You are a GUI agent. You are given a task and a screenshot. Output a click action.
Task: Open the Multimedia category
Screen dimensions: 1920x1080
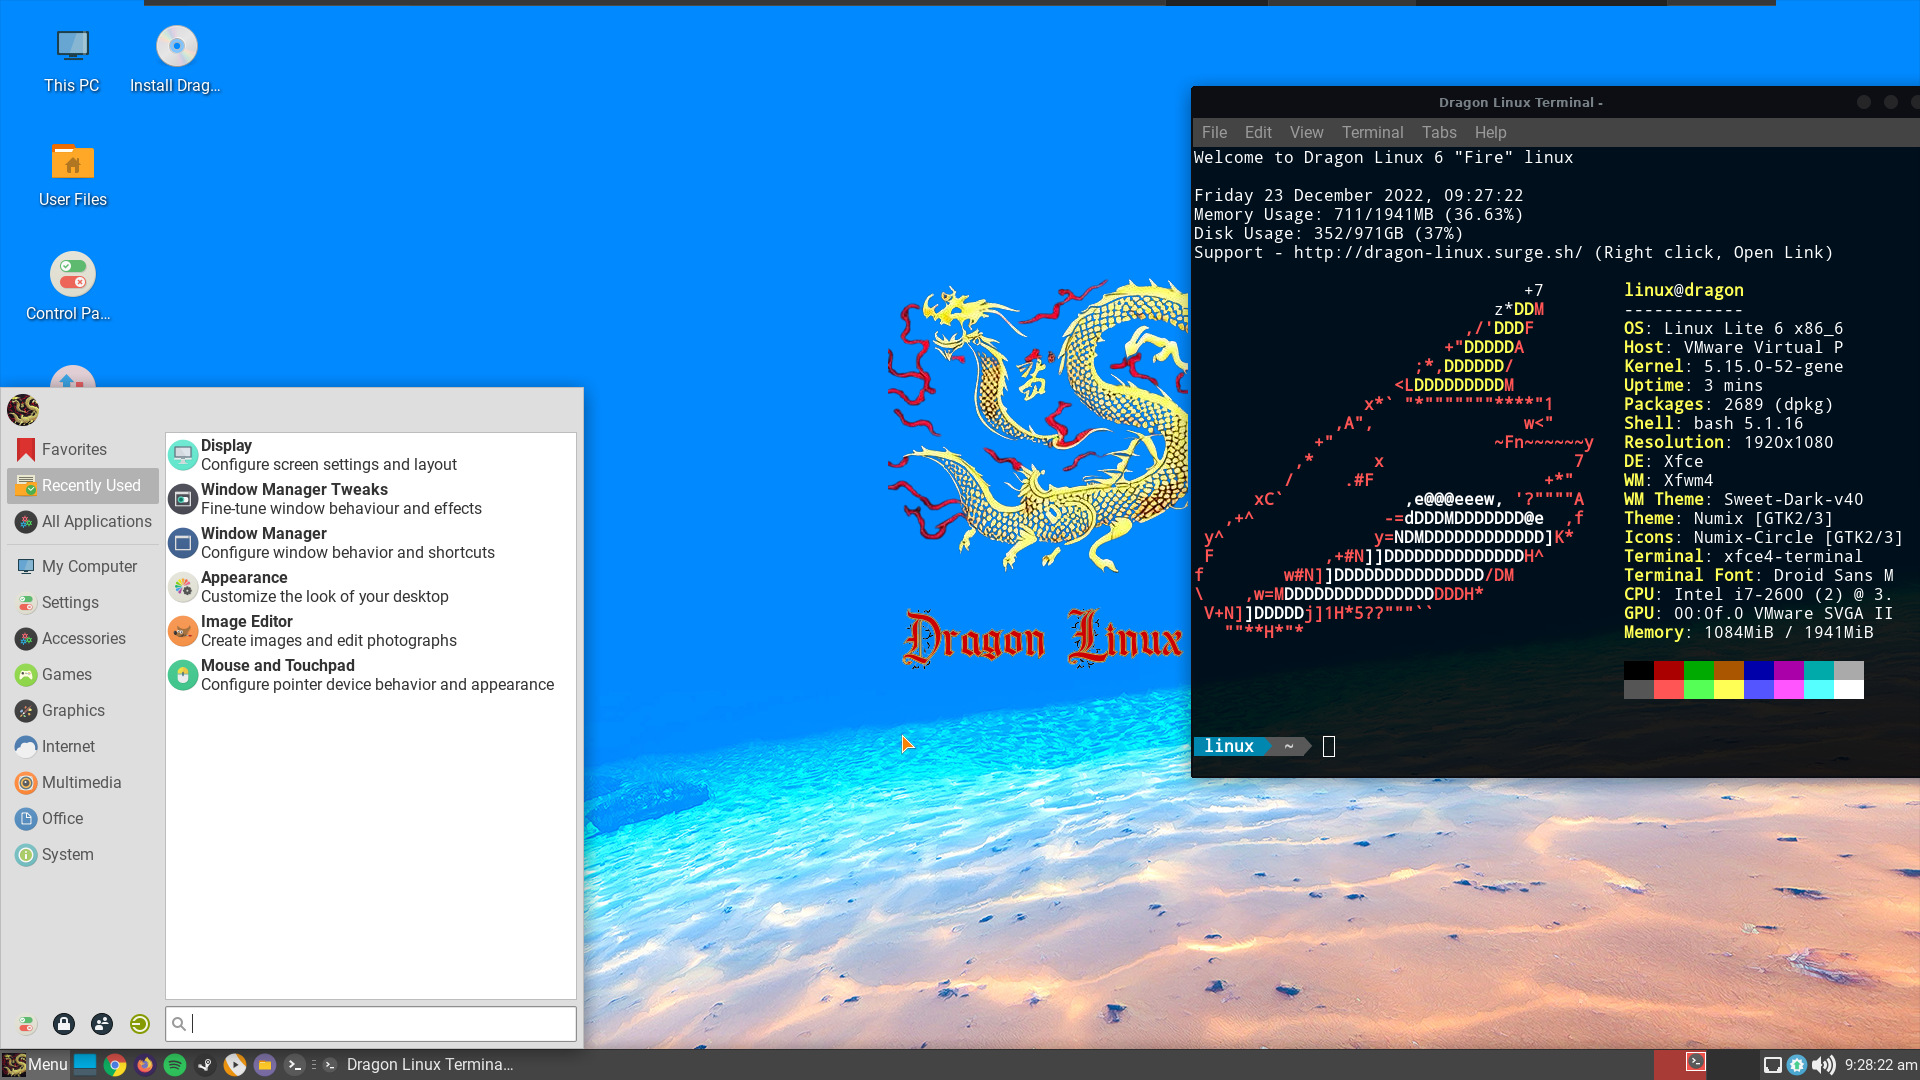click(83, 782)
